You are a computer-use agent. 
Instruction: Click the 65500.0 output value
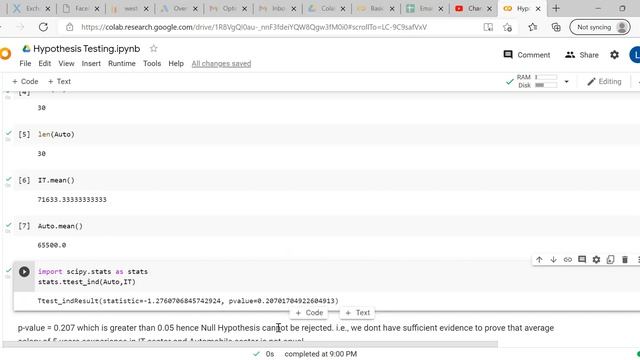click(x=52, y=245)
